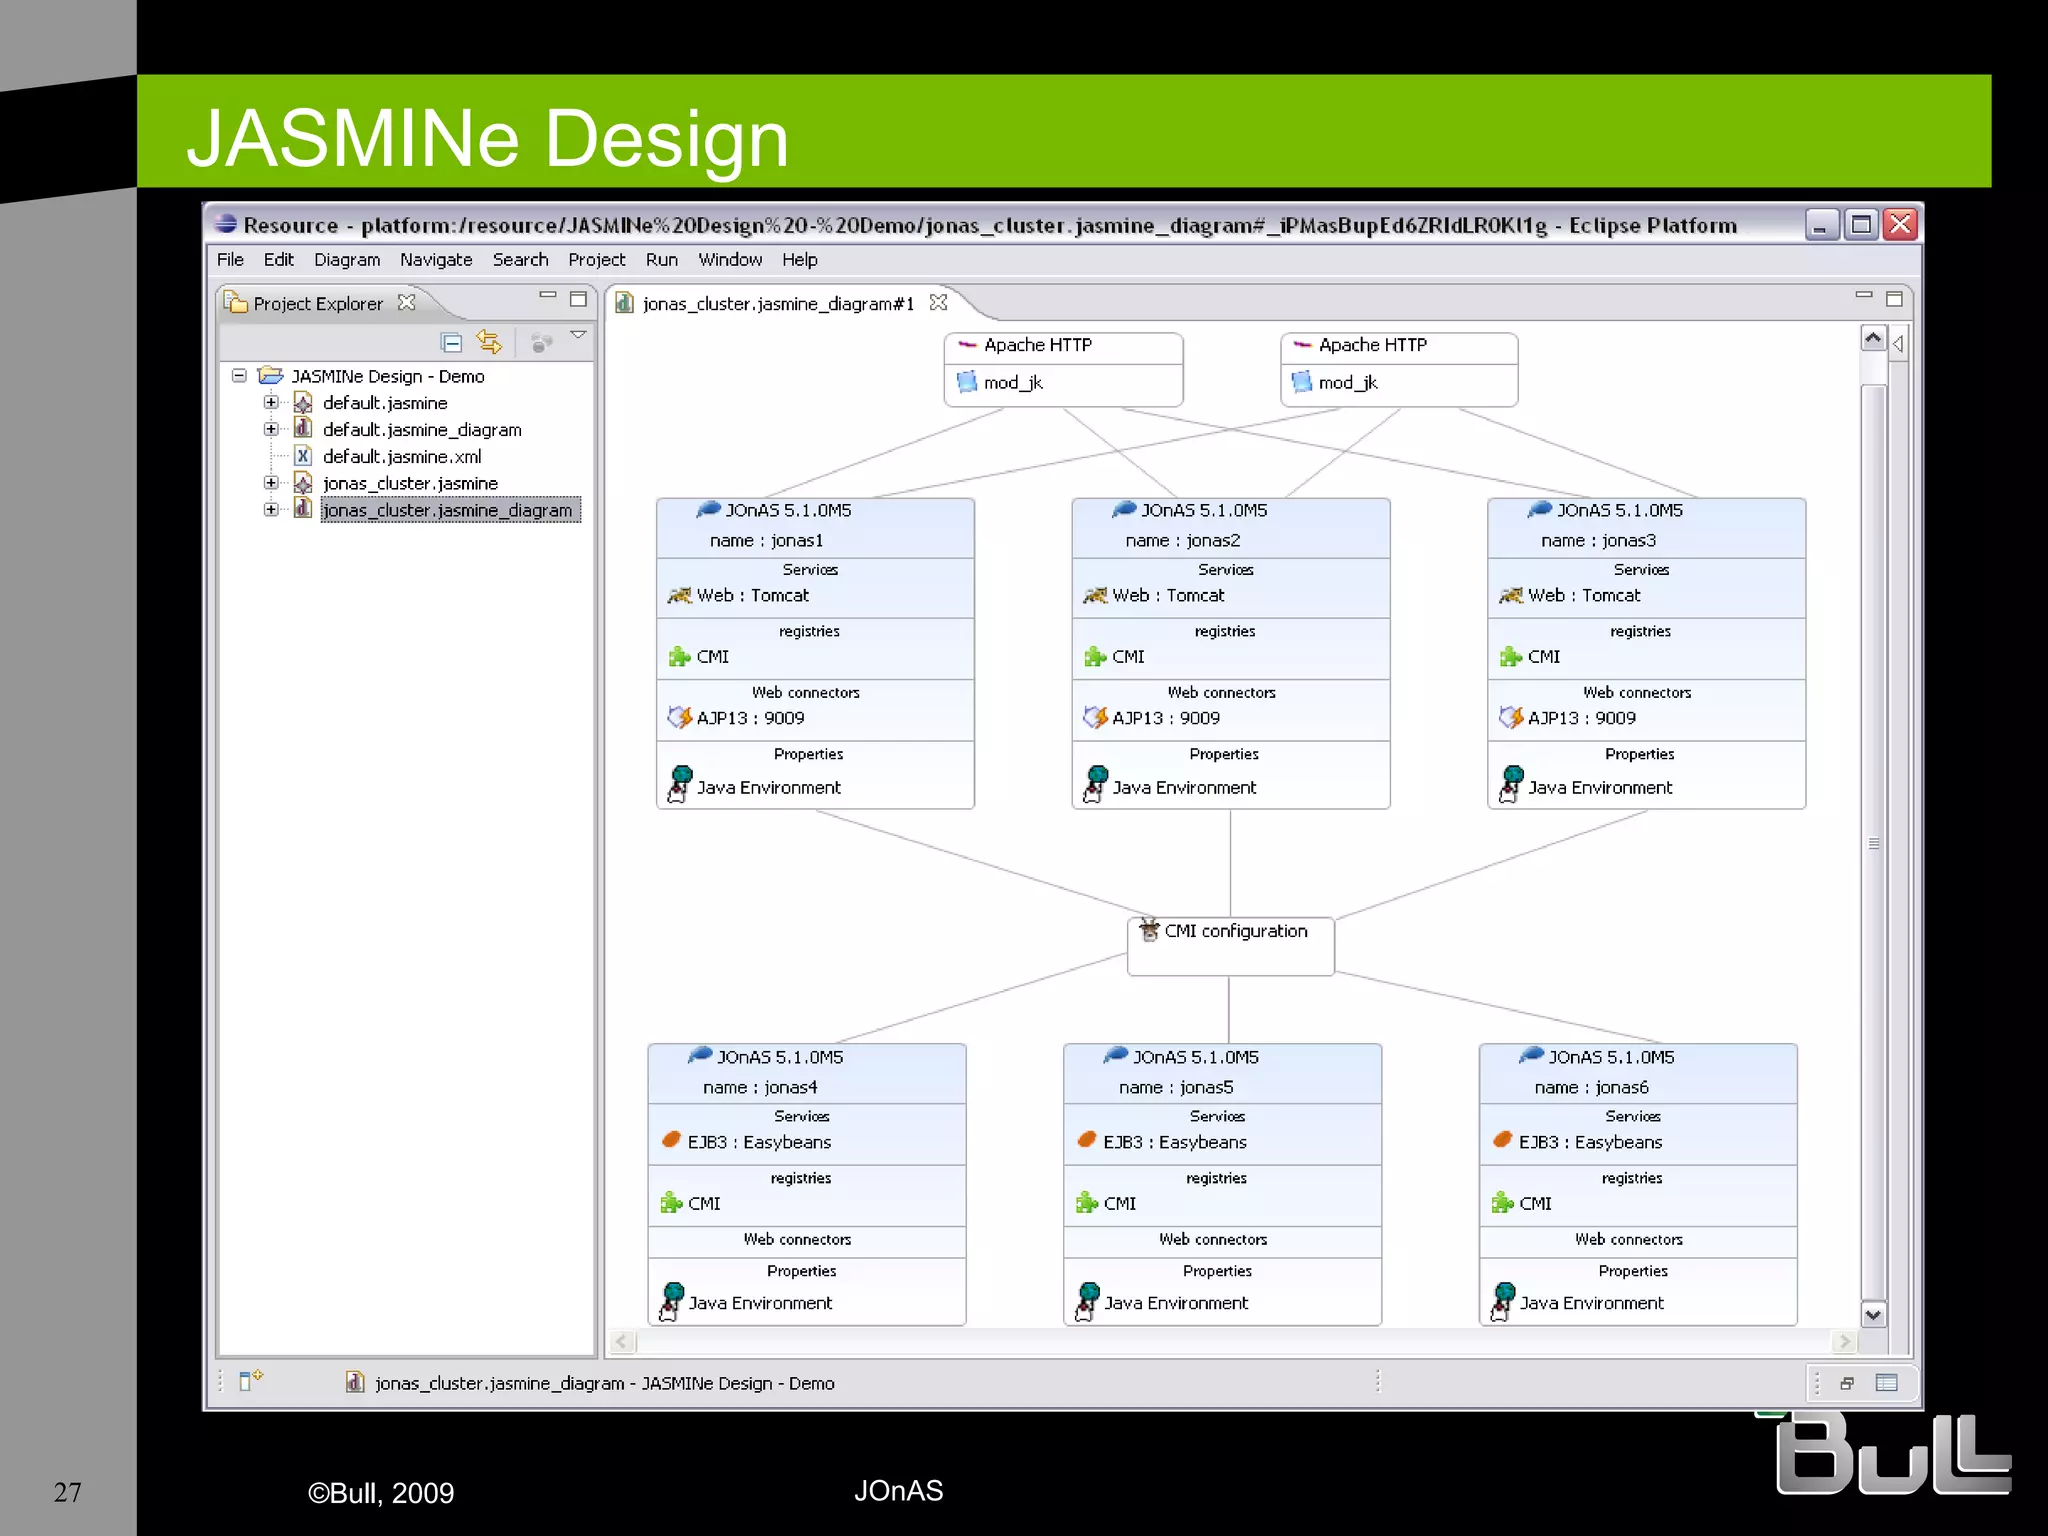Click the CMI configuration node icon
The height and width of the screenshot is (1536, 2048).
point(1149,930)
